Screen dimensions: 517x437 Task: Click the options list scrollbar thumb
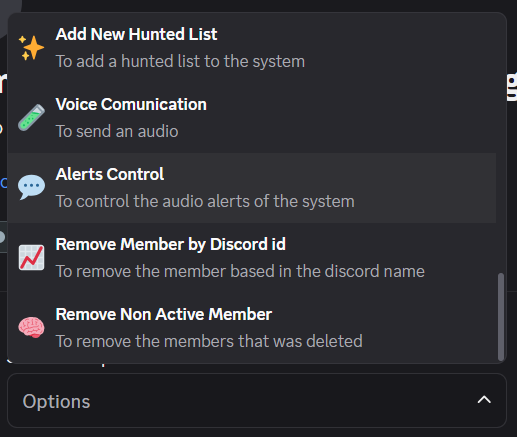pyautogui.click(x=501, y=317)
